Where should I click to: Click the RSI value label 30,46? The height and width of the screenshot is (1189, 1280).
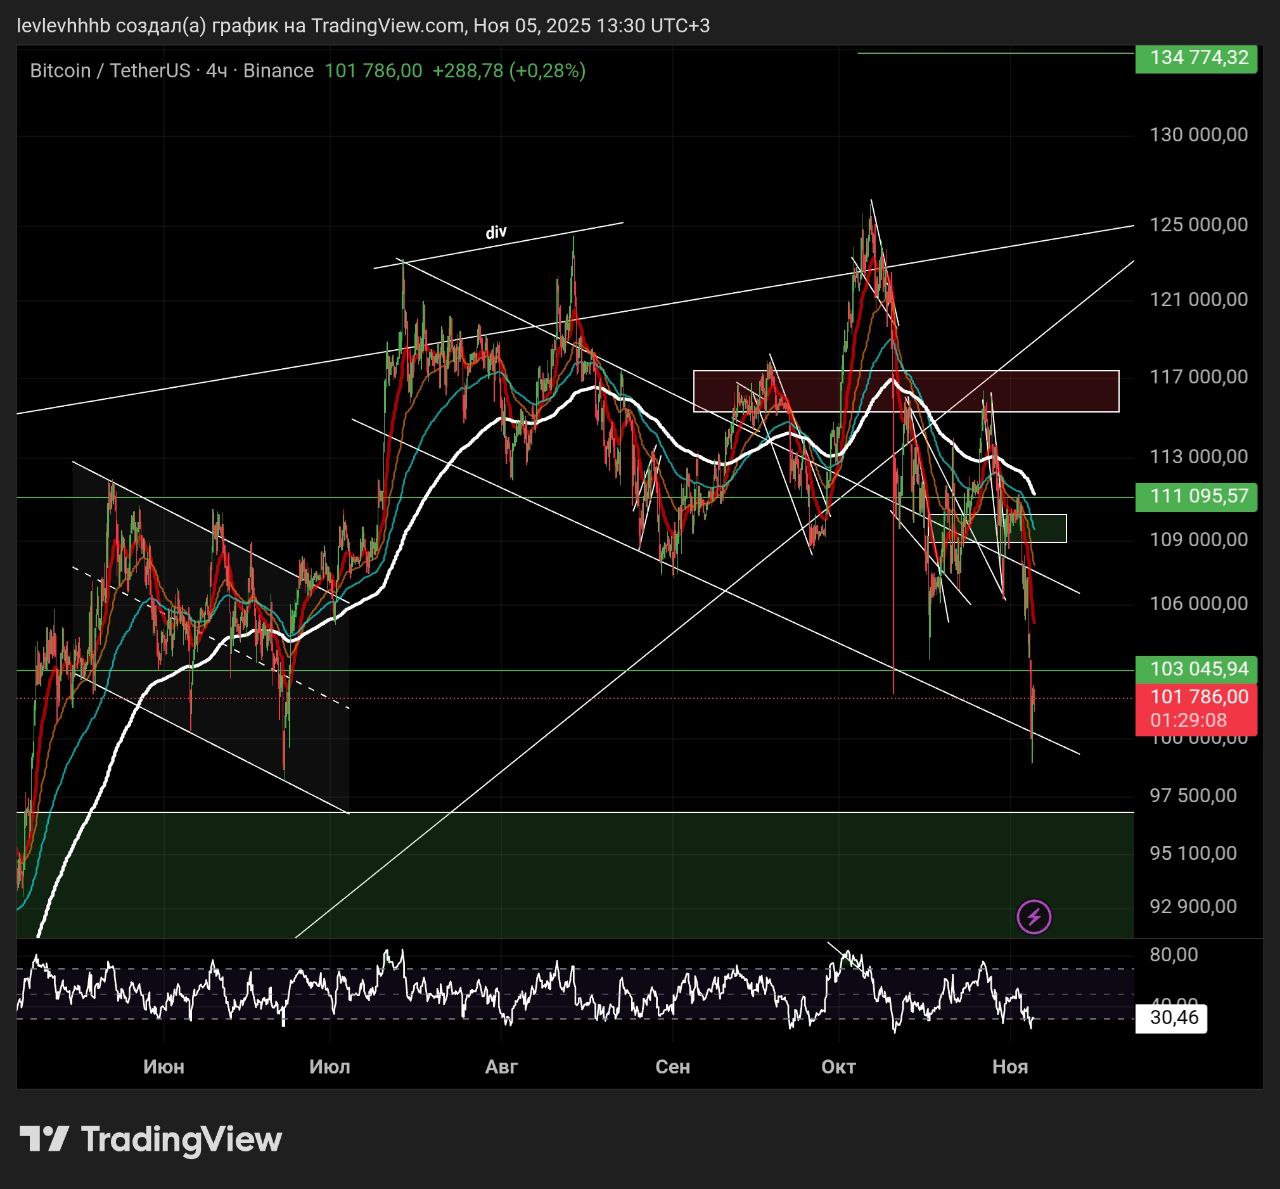1172,1019
